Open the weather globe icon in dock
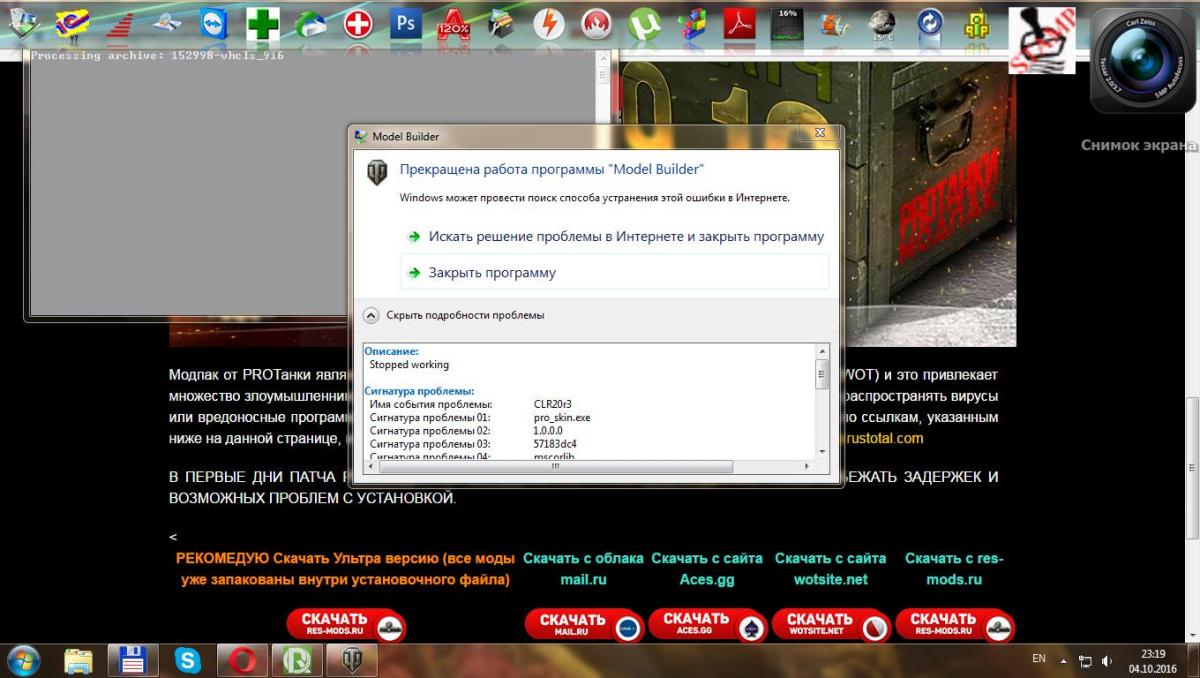The width and height of the screenshot is (1200, 678). tap(882, 23)
